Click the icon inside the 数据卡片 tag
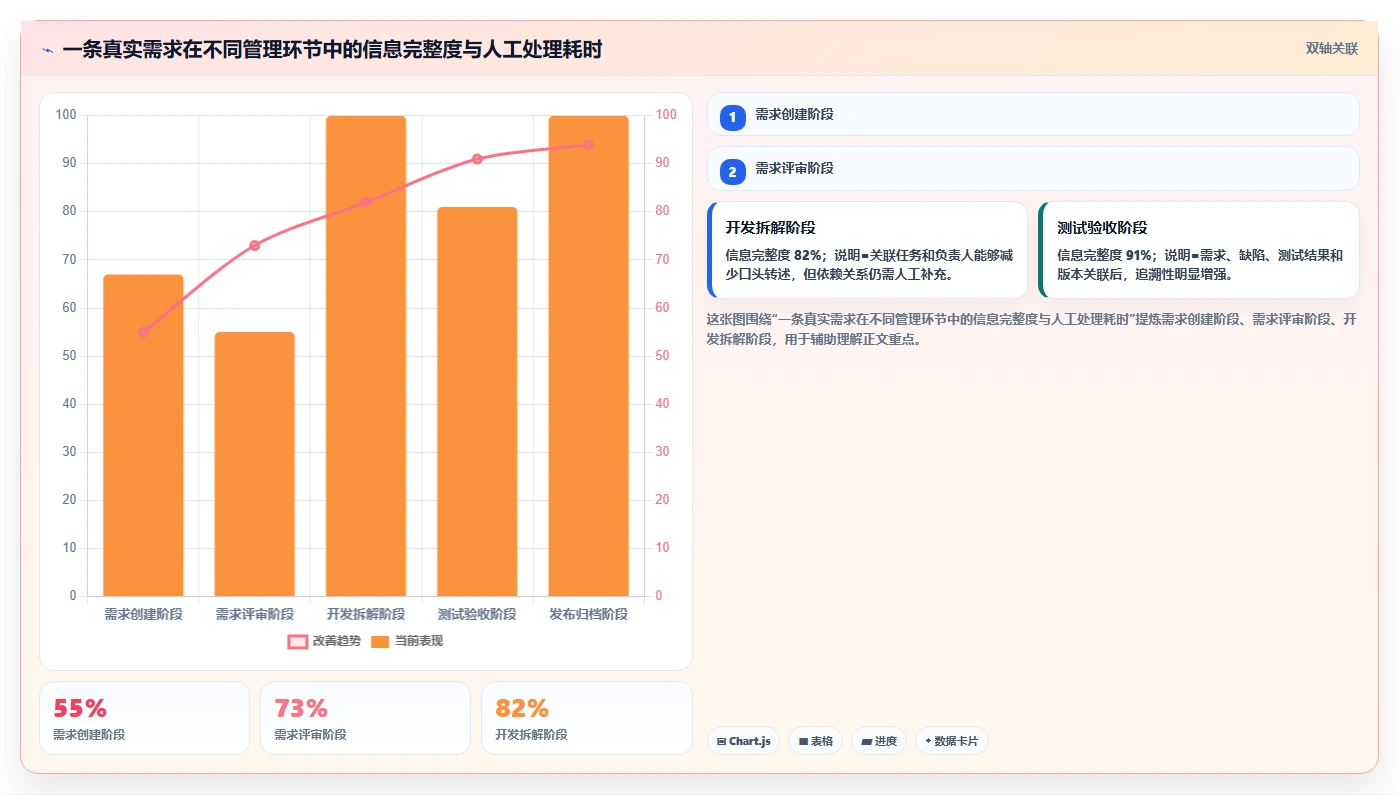 pyautogui.click(x=928, y=741)
